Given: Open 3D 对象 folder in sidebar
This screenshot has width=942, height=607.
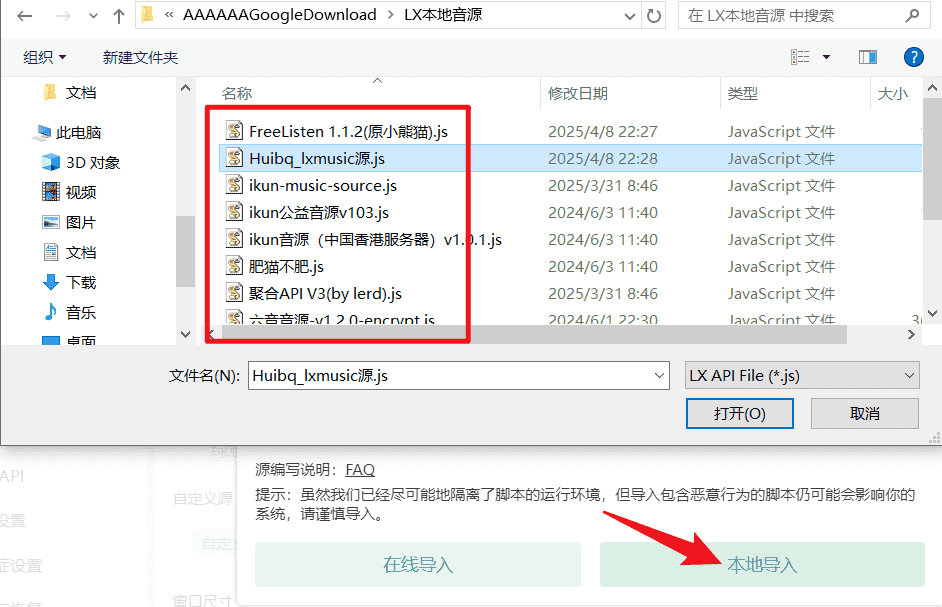Looking at the screenshot, I should click(x=93, y=163).
